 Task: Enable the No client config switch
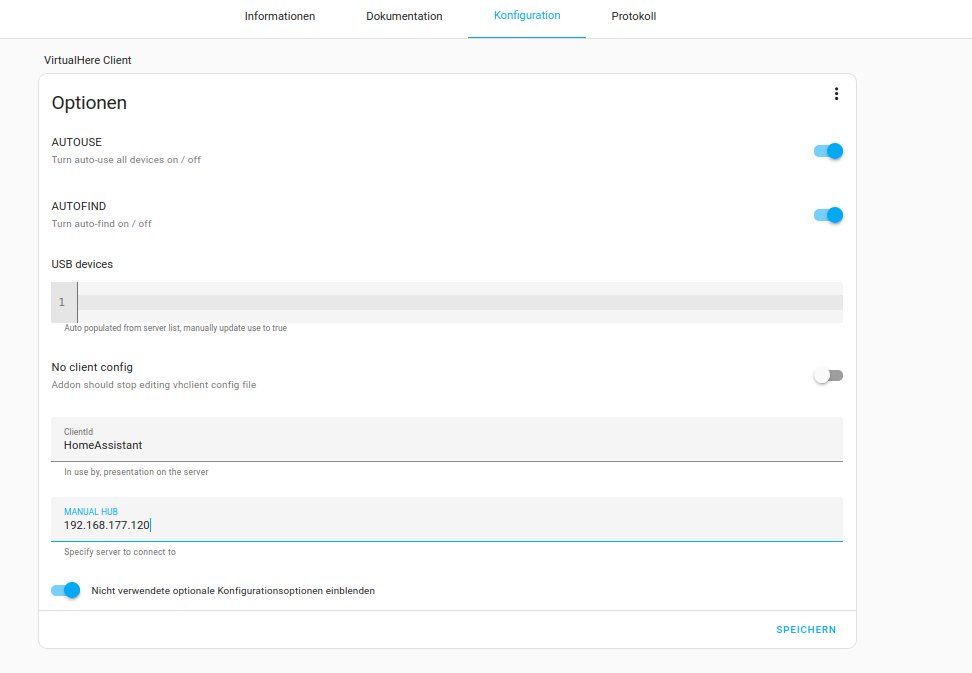pos(828,376)
